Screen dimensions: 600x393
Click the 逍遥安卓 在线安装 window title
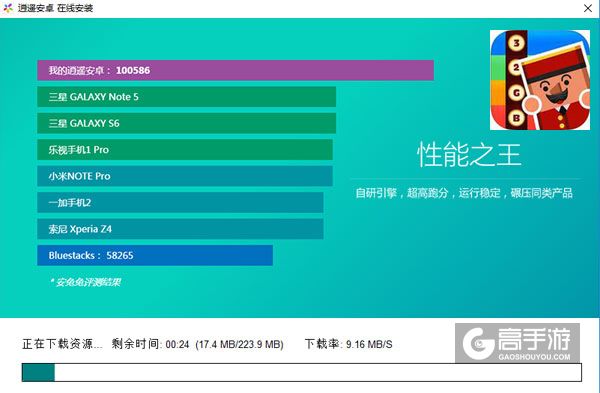coord(55,8)
